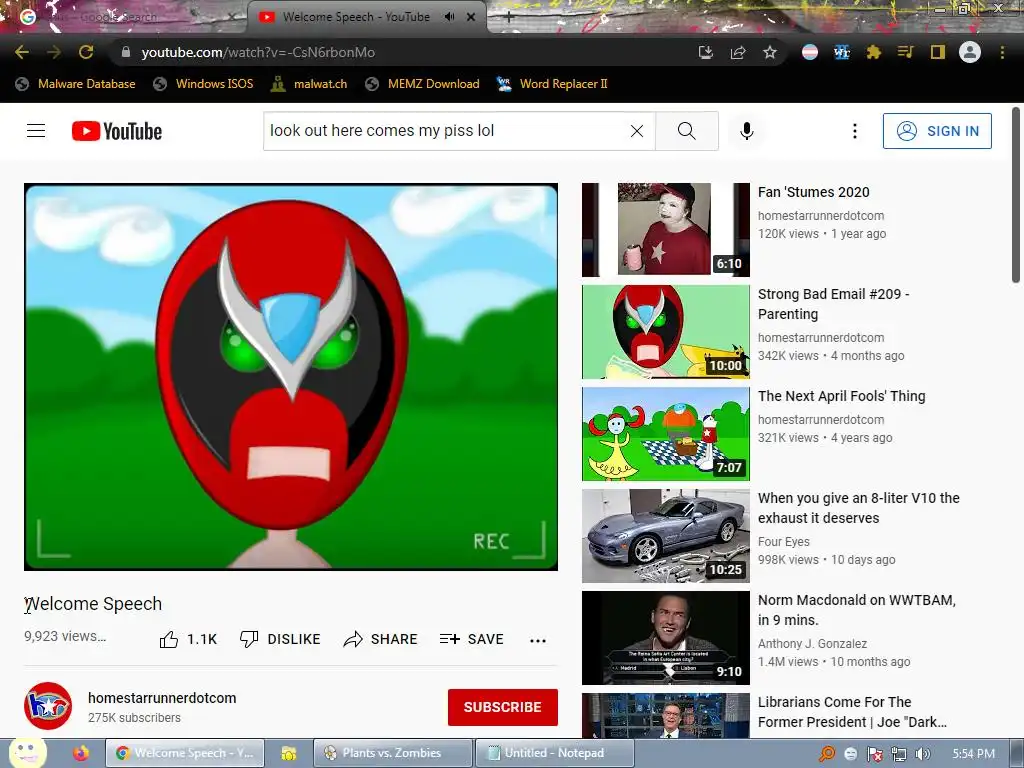This screenshot has width=1024, height=768.
Task: Open the homestarrunnerdotcom channel name link
Action: click(162, 698)
